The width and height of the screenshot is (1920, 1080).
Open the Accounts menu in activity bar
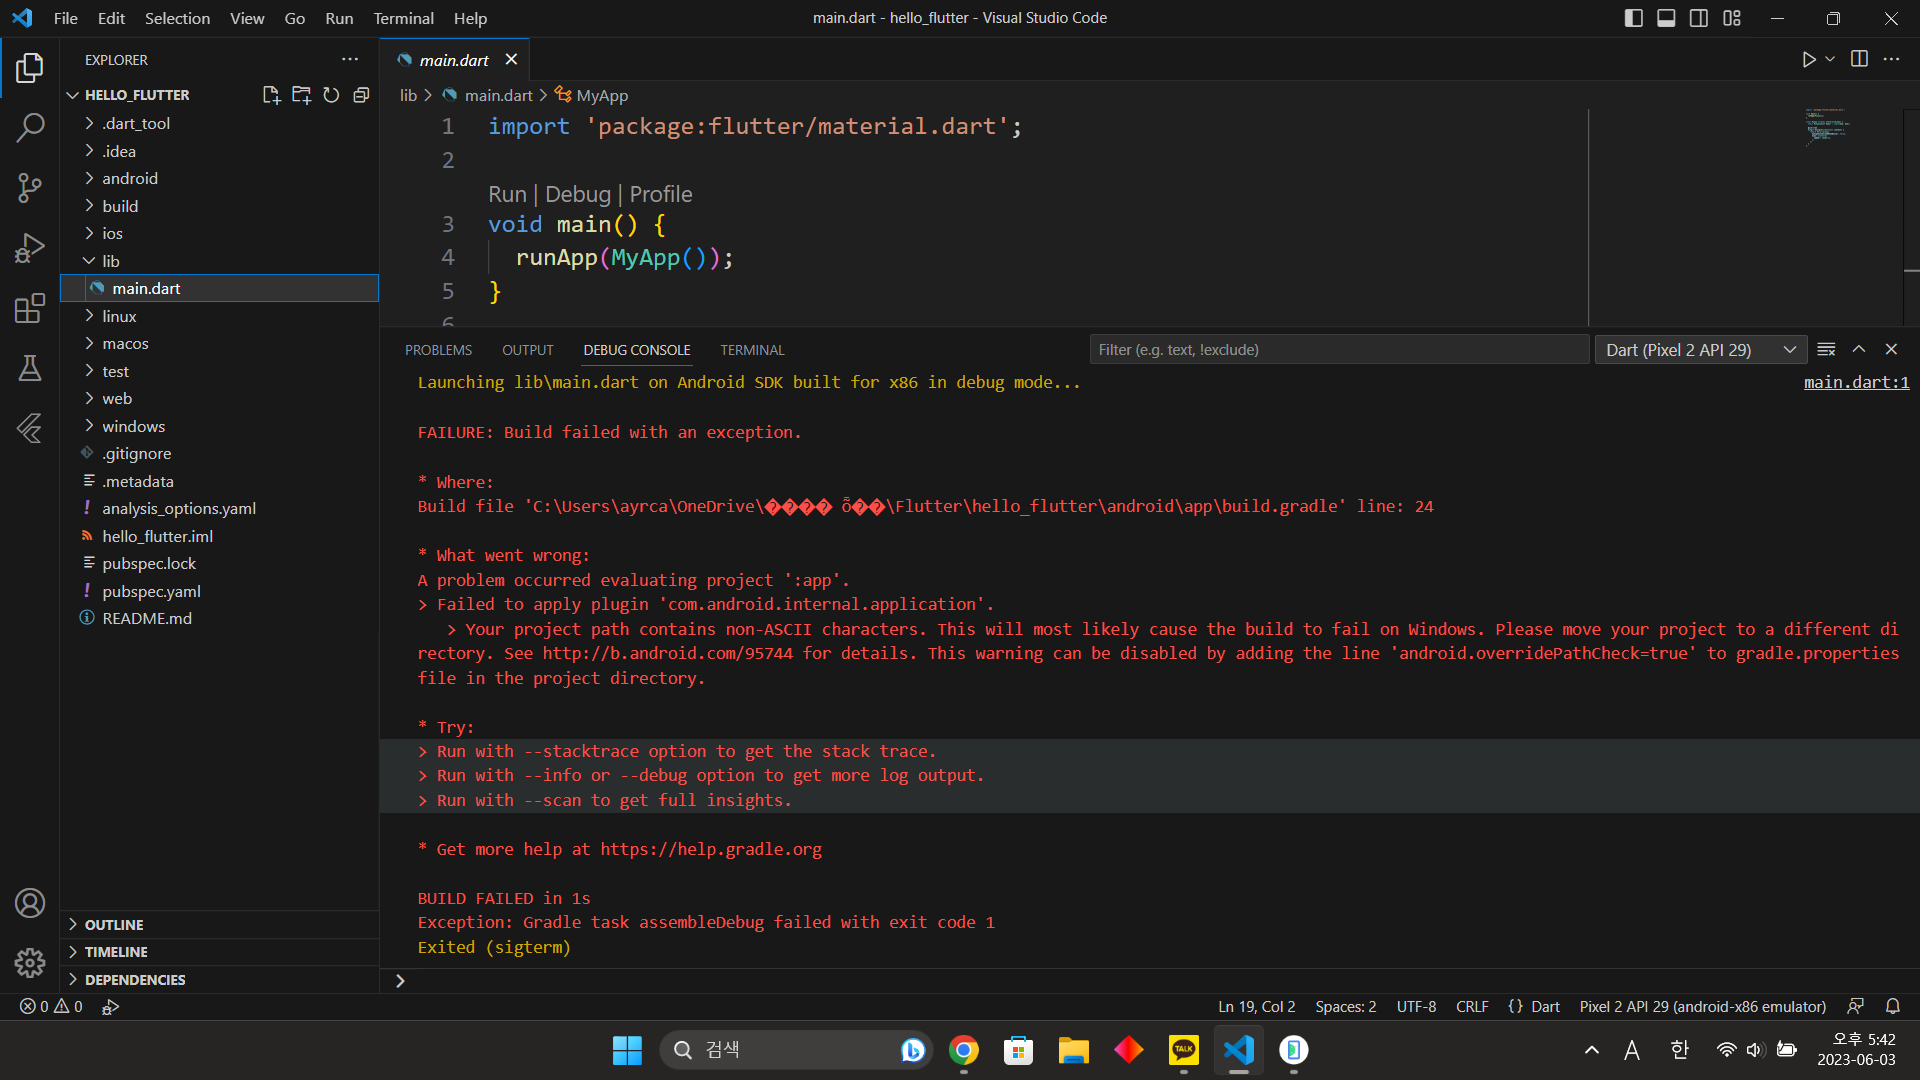[x=30, y=903]
